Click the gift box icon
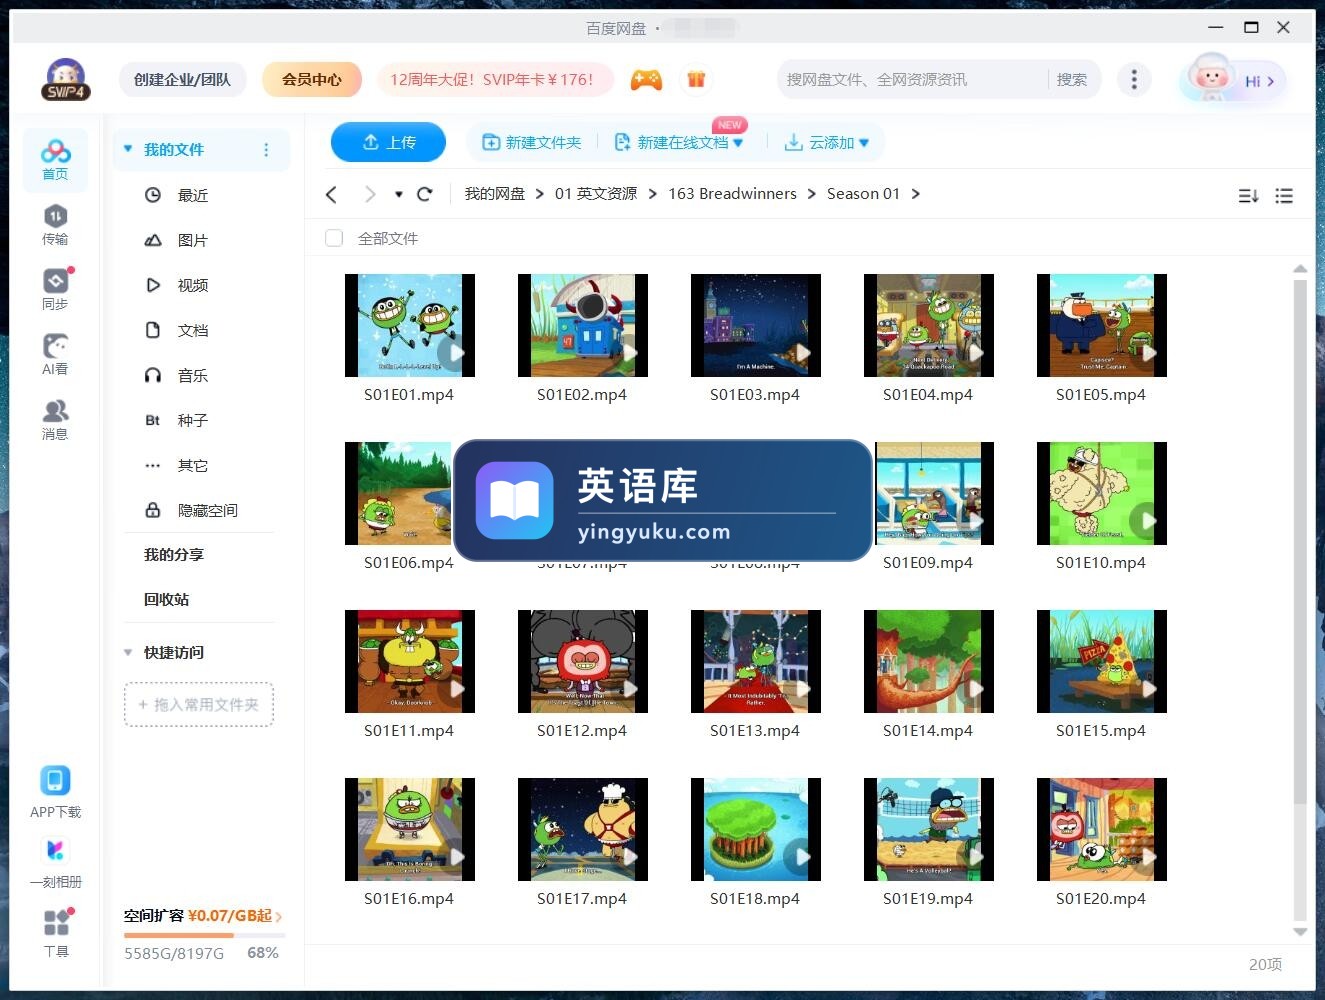Image resolution: width=1325 pixels, height=1000 pixels. [x=696, y=79]
